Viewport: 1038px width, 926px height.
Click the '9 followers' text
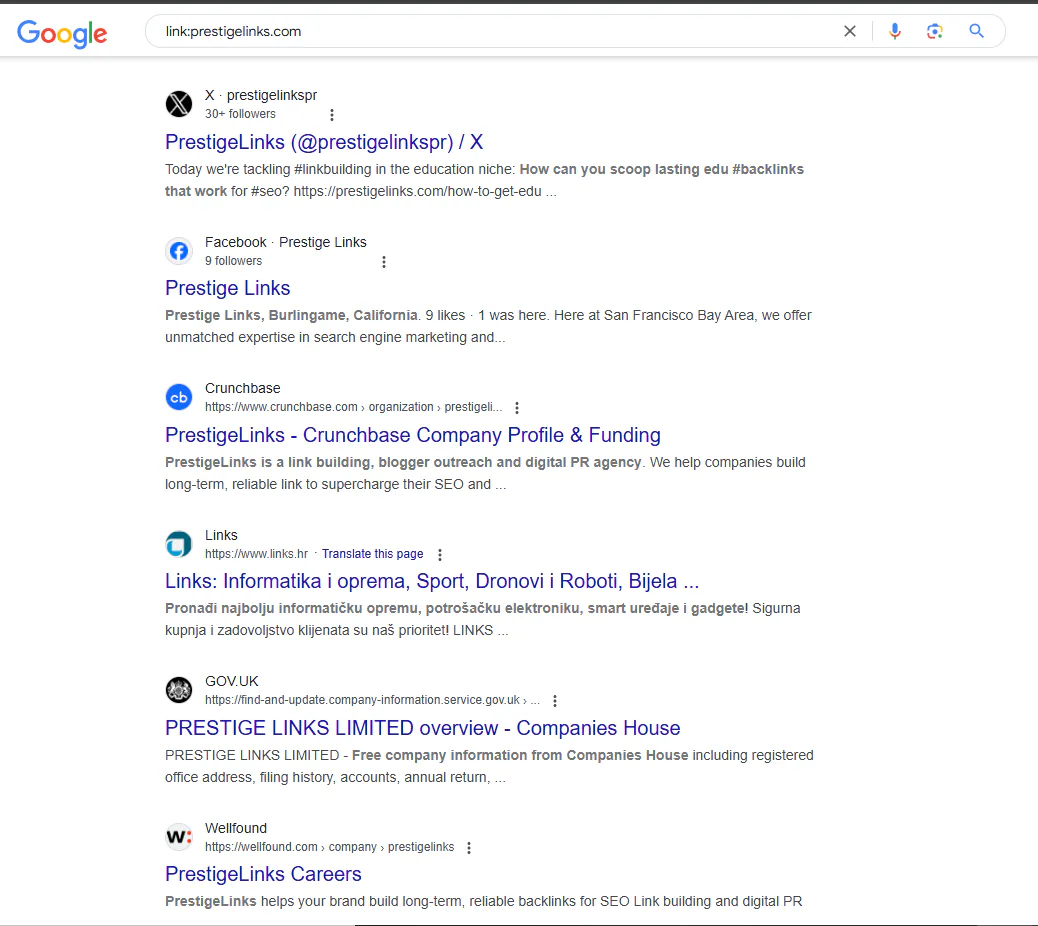233,261
